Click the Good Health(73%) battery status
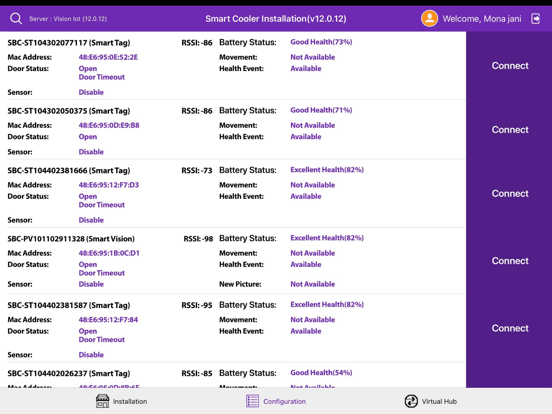 point(321,42)
